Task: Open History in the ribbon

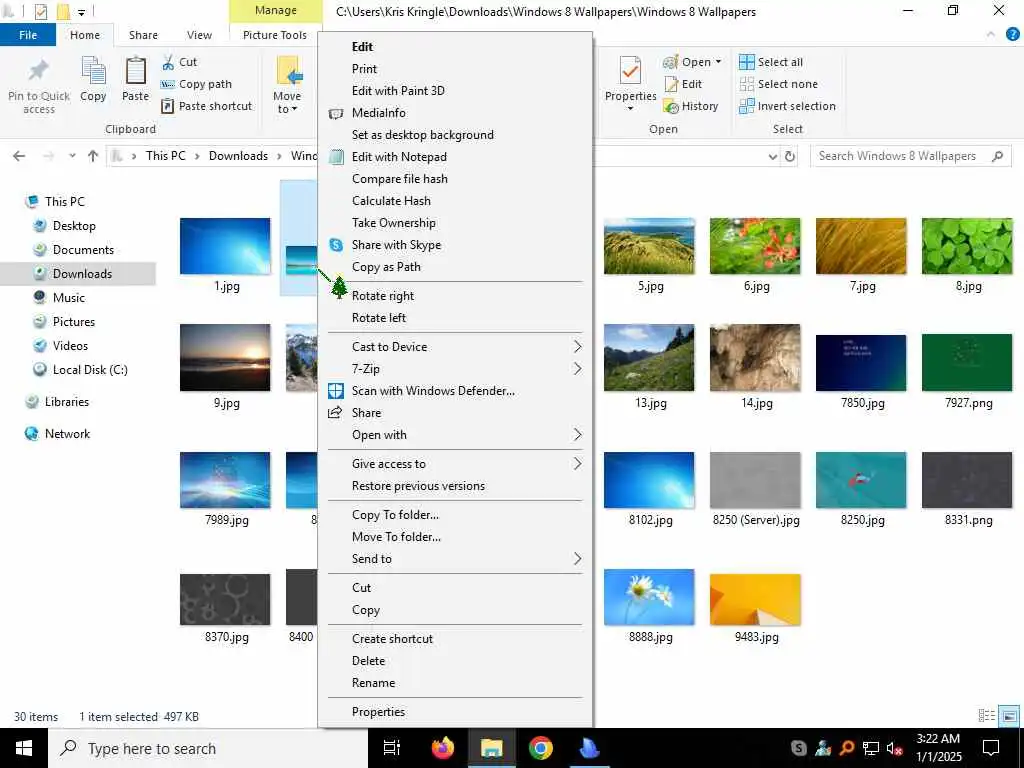Action: [x=691, y=106]
